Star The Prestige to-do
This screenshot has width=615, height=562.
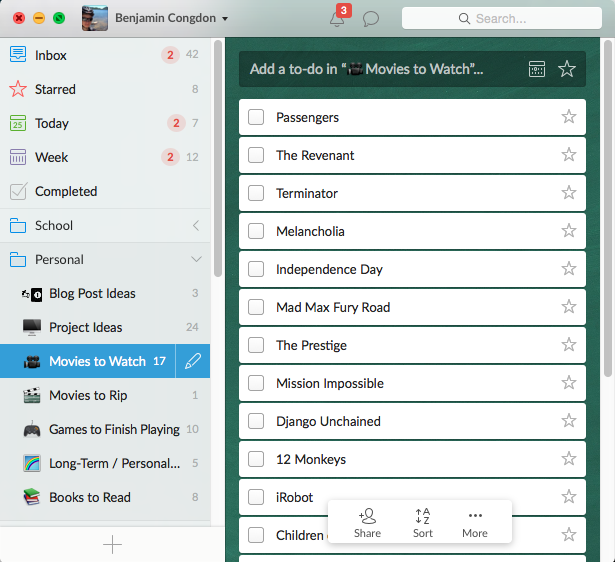(568, 345)
